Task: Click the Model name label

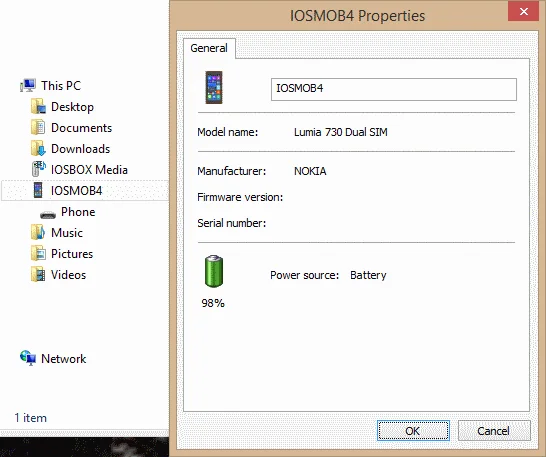Action: 228,132
